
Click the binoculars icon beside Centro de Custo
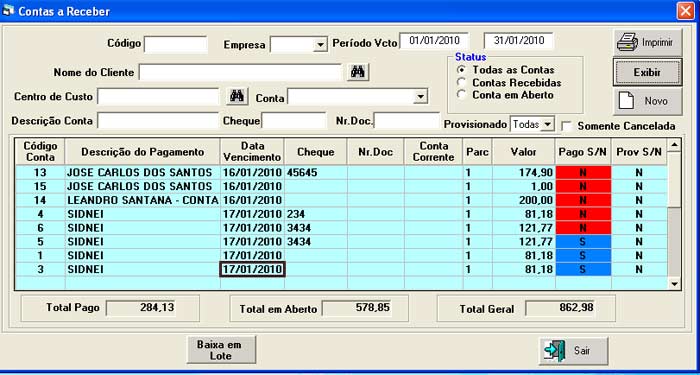(237, 96)
